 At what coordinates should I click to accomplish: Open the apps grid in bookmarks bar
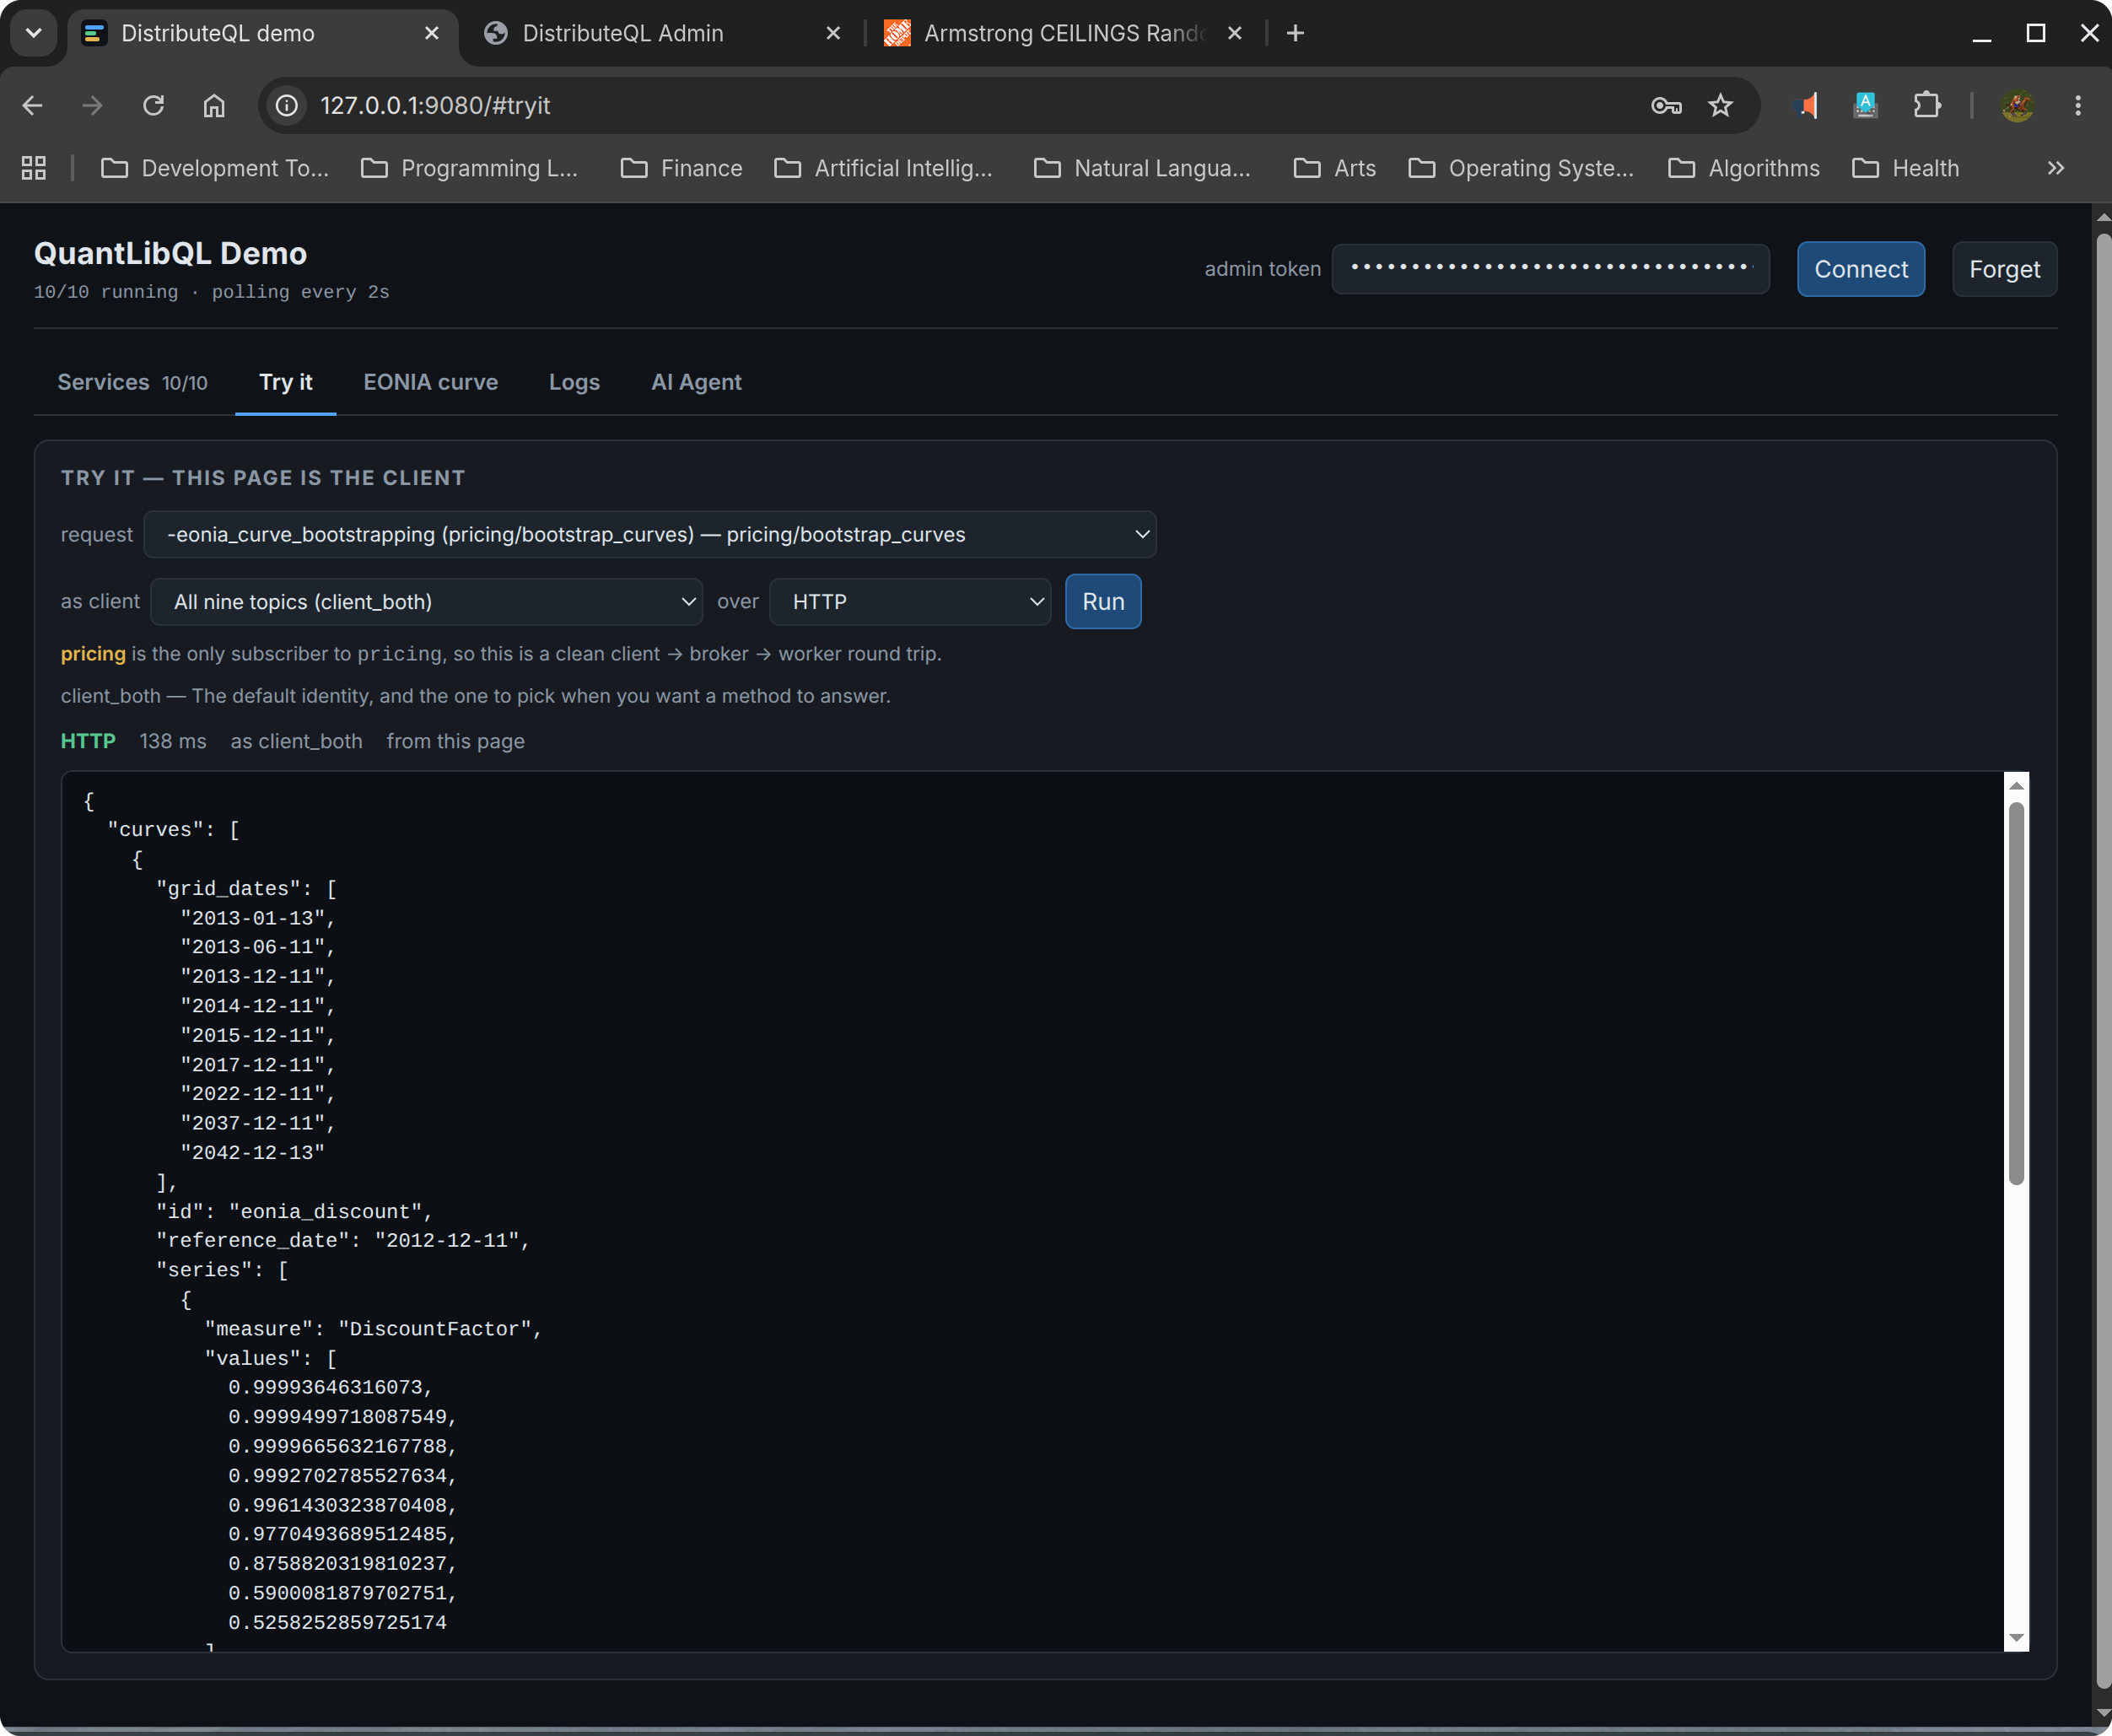pyautogui.click(x=34, y=168)
